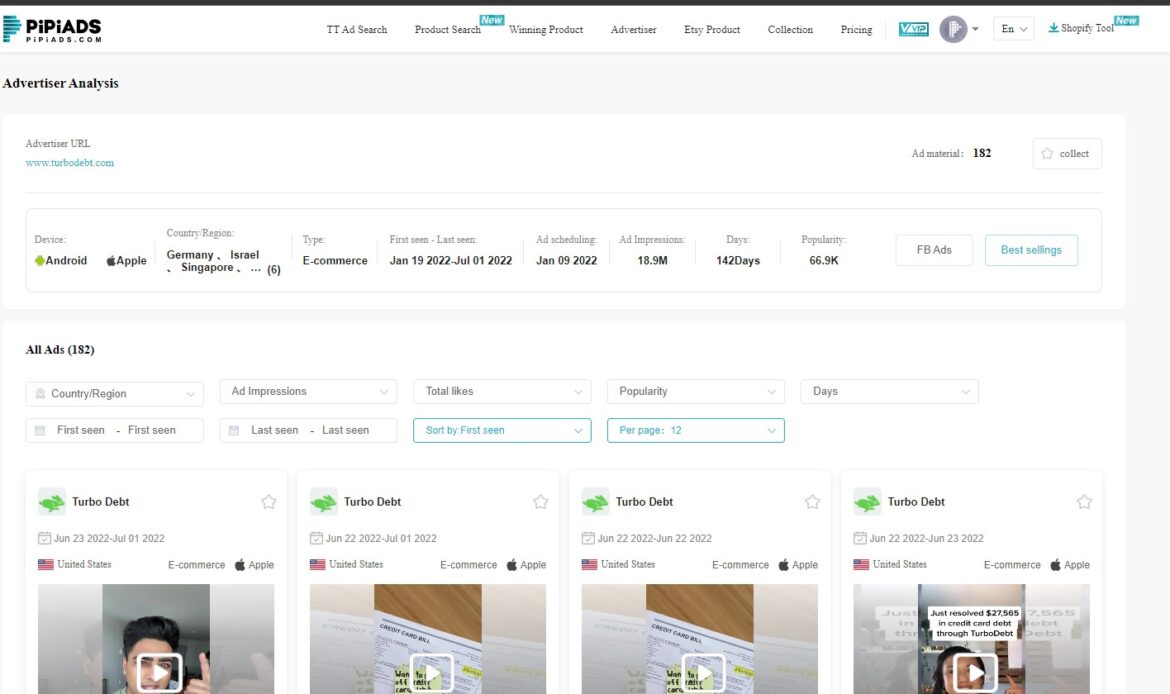The height and width of the screenshot is (694, 1170).
Task: Click the US flag on the Jun 22-Jun 23 card
Action: tap(860, 565)
